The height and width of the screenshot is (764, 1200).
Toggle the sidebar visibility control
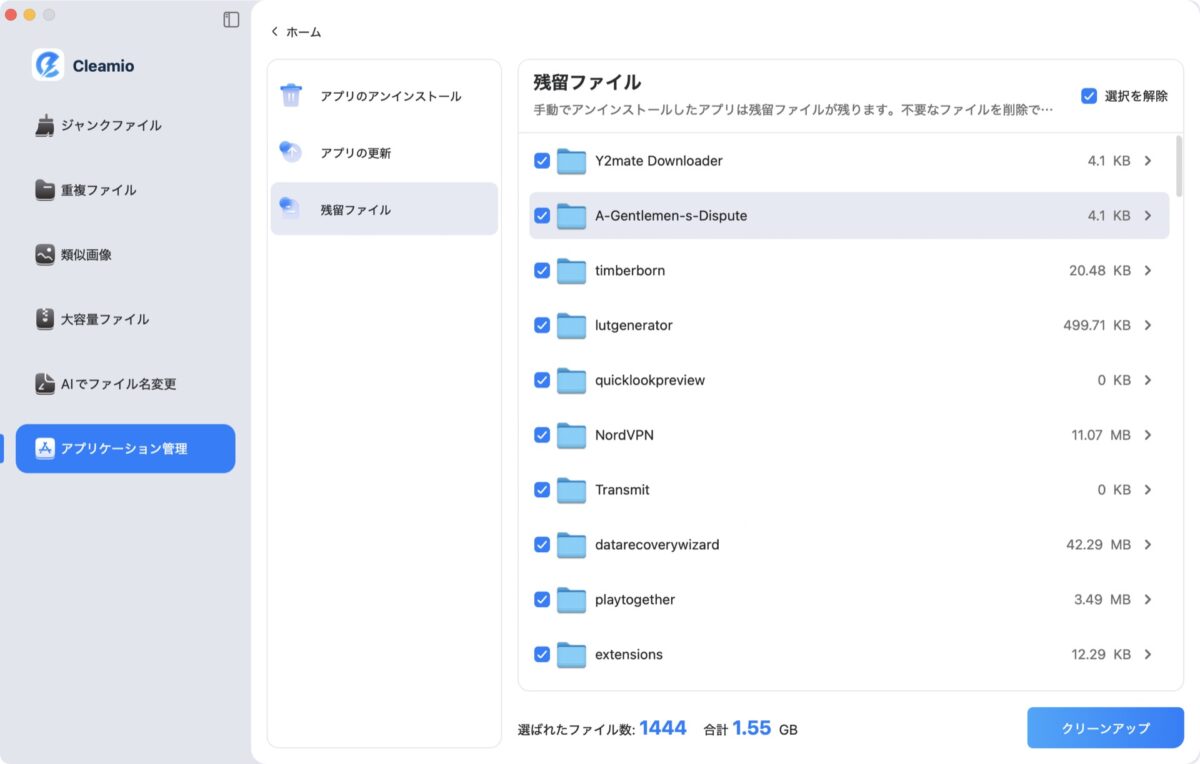pyautogui.click(x=231, y=20)
